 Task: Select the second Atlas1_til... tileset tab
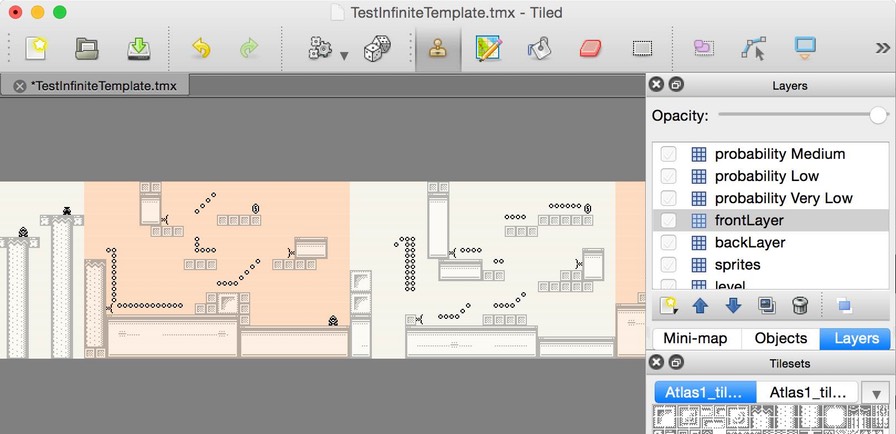pyautogui.click(x=807, y=393)
